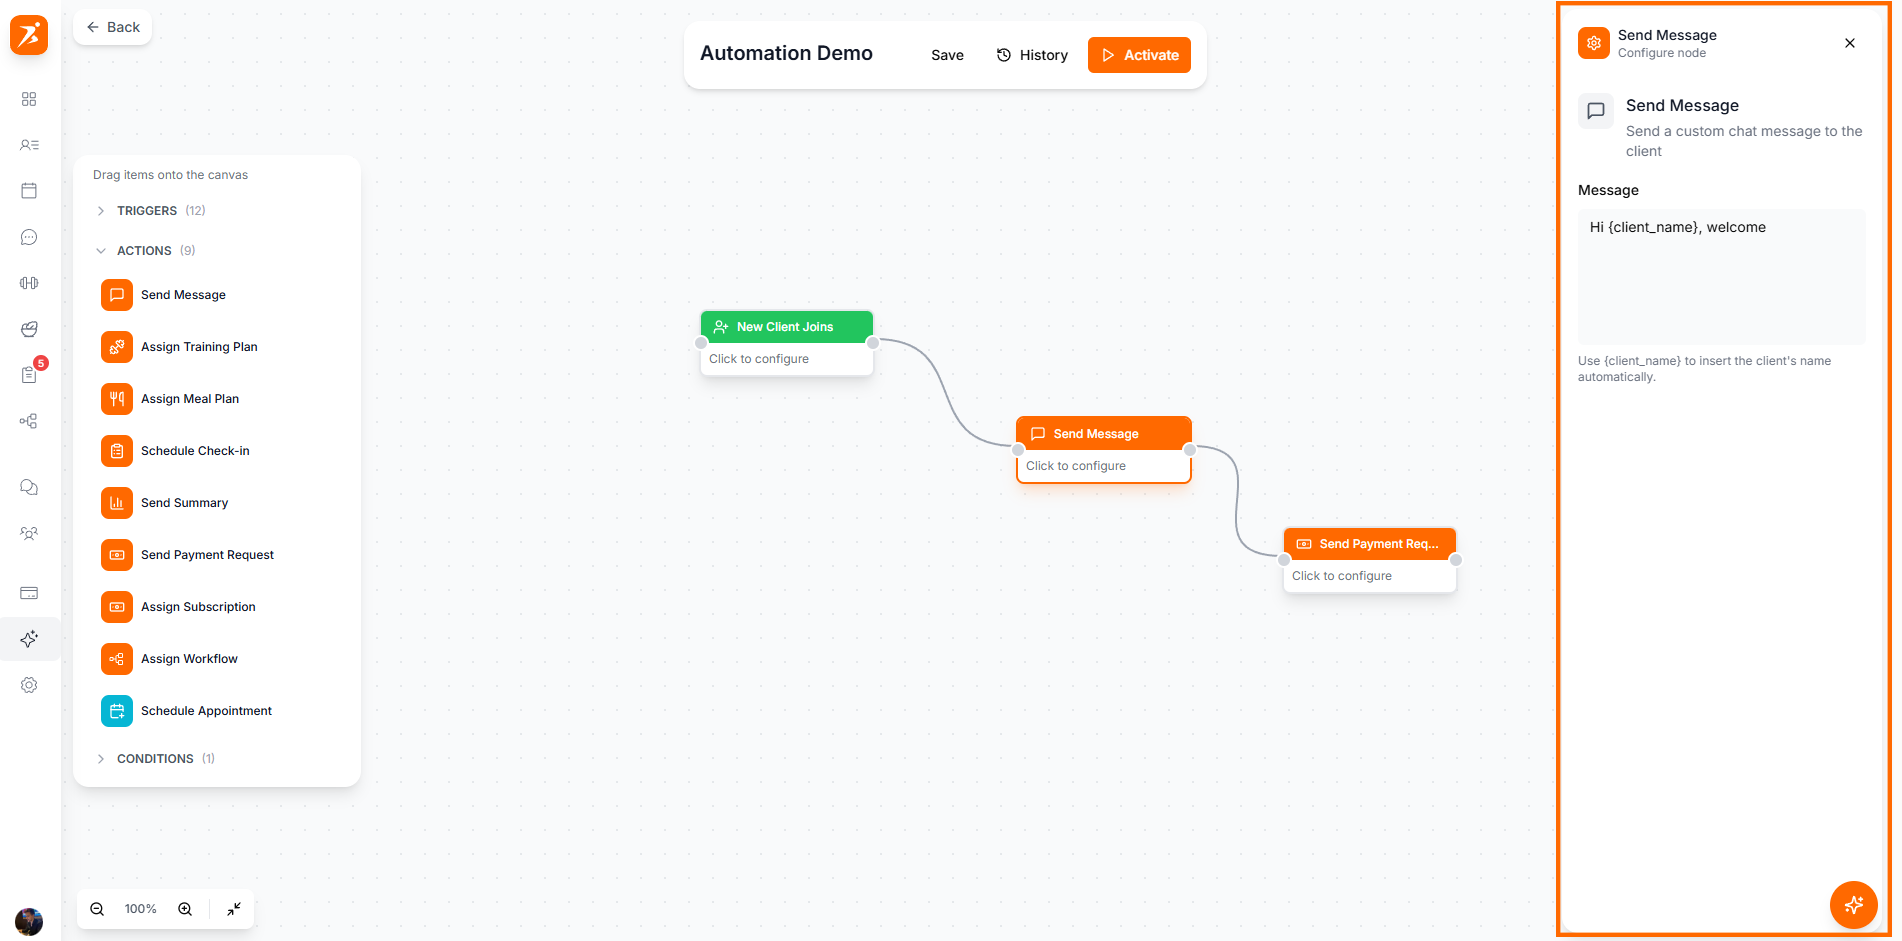Image resolution: width=1902 pixels, height=941 pixels.
Task: Open the Calendar icon in sidebar
Action: (29, 190)
